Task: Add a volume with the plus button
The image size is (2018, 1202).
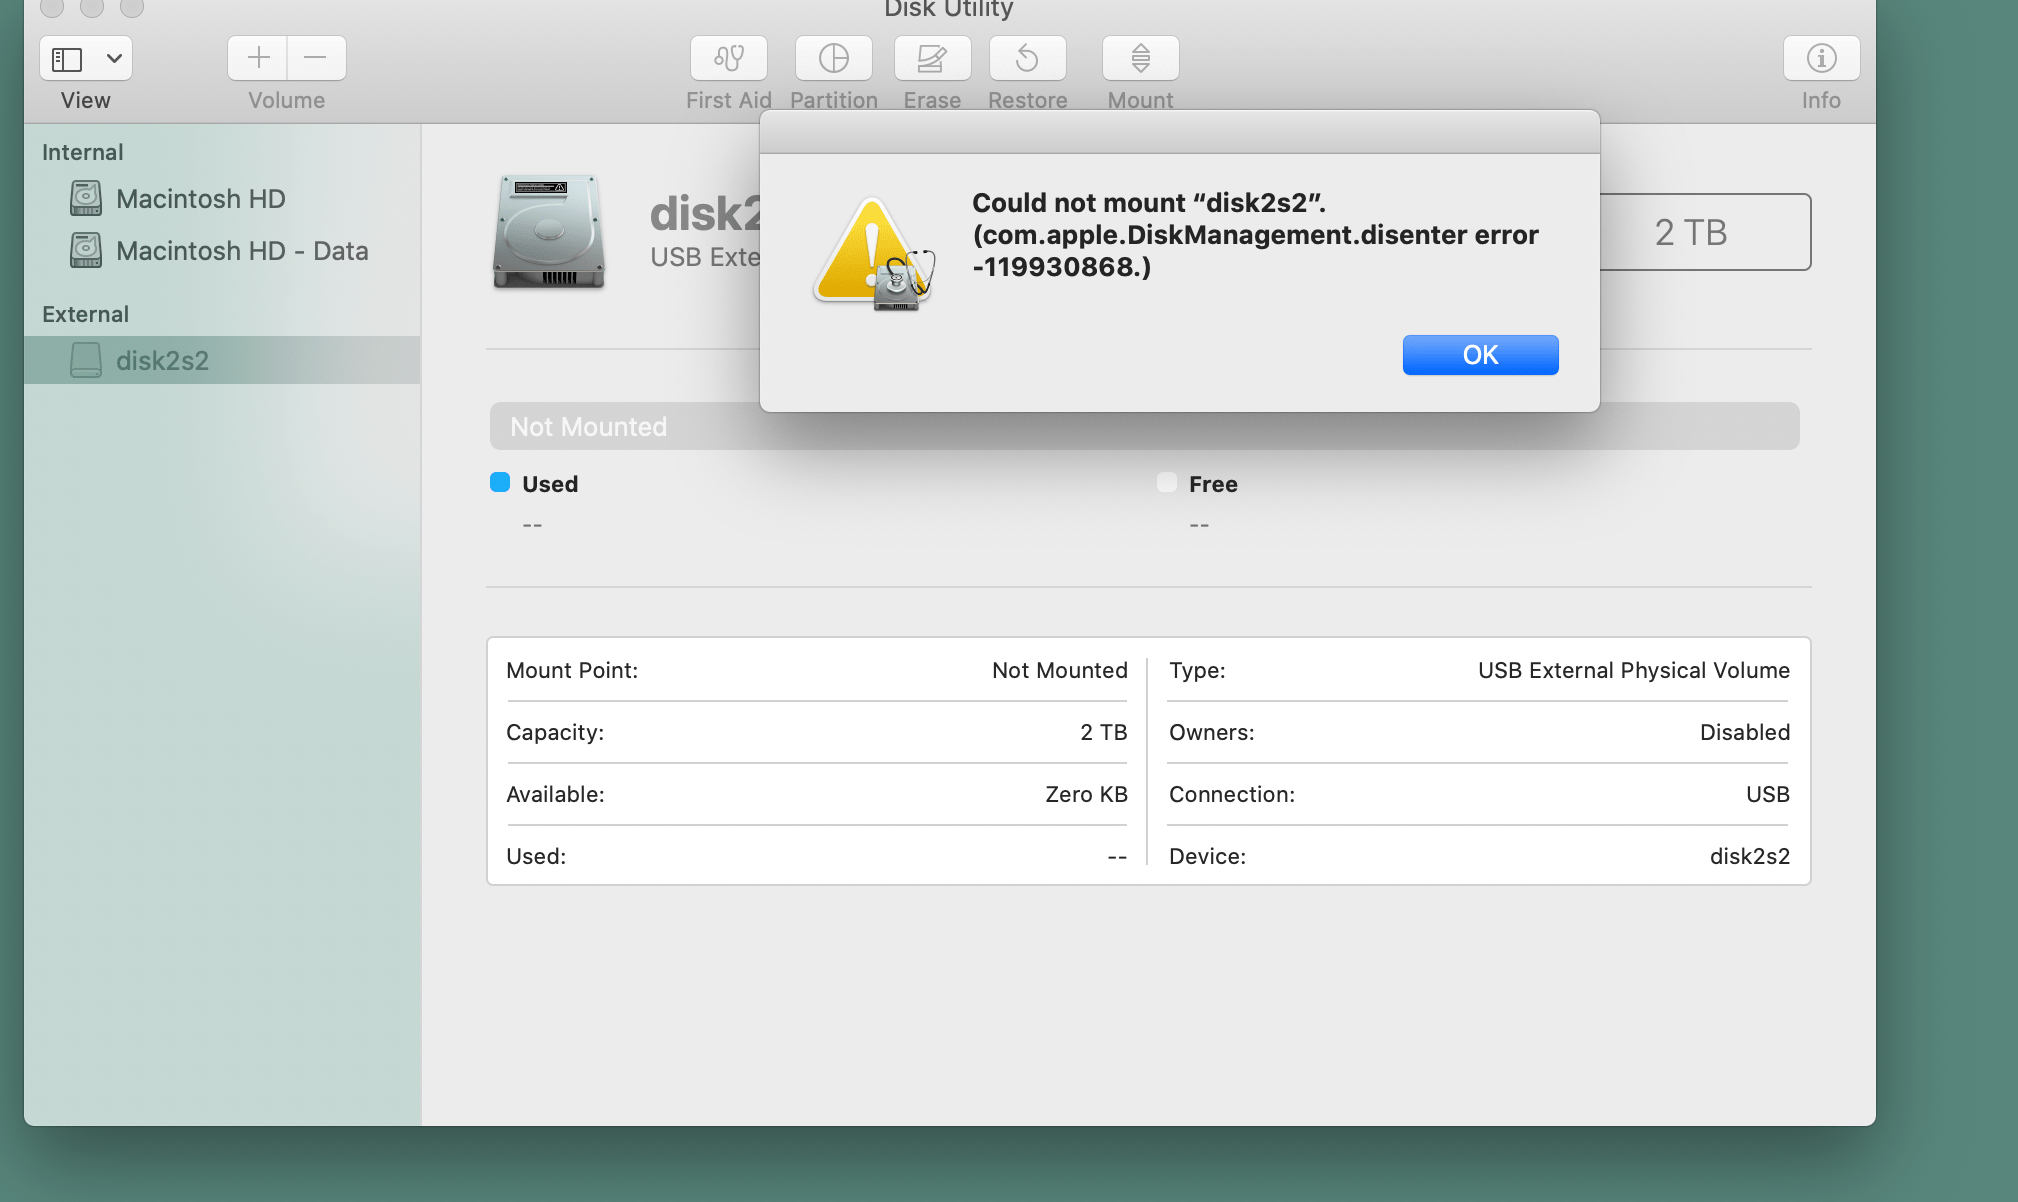Action: (x=257, y=58)
